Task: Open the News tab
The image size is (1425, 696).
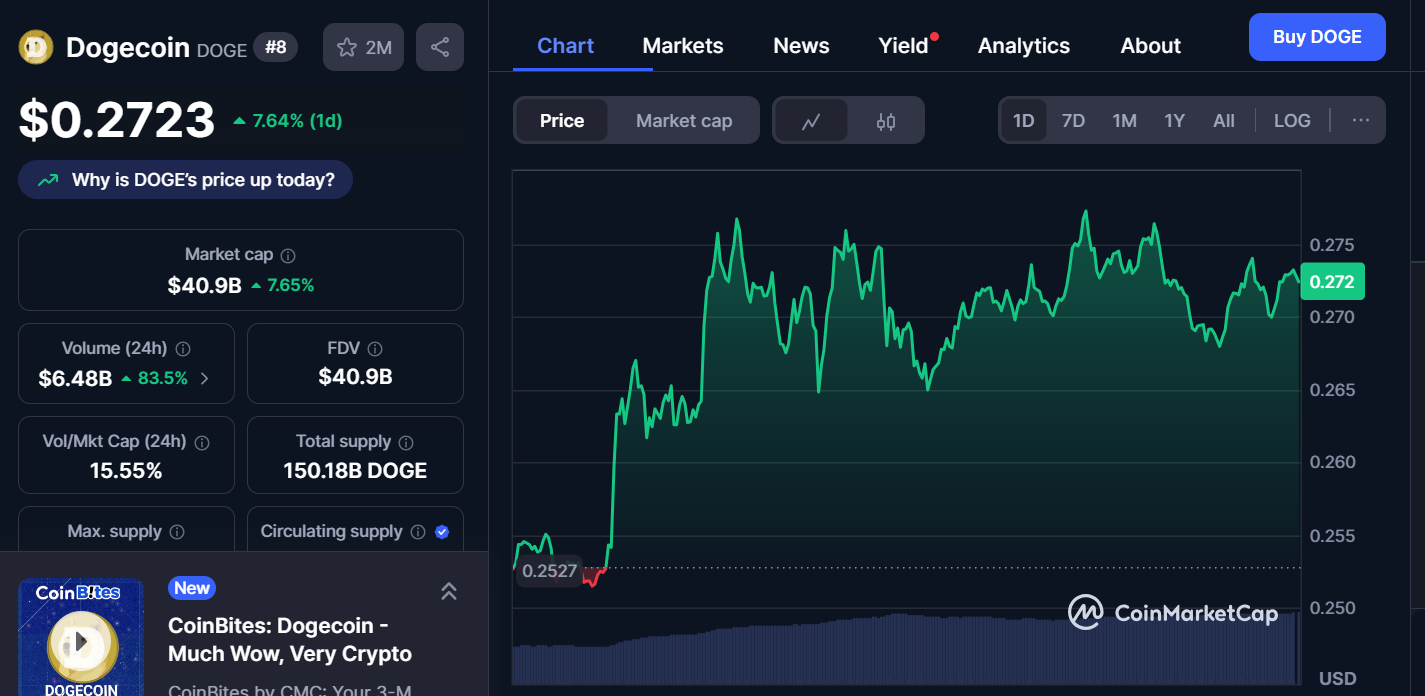Action: click(801, 46)
